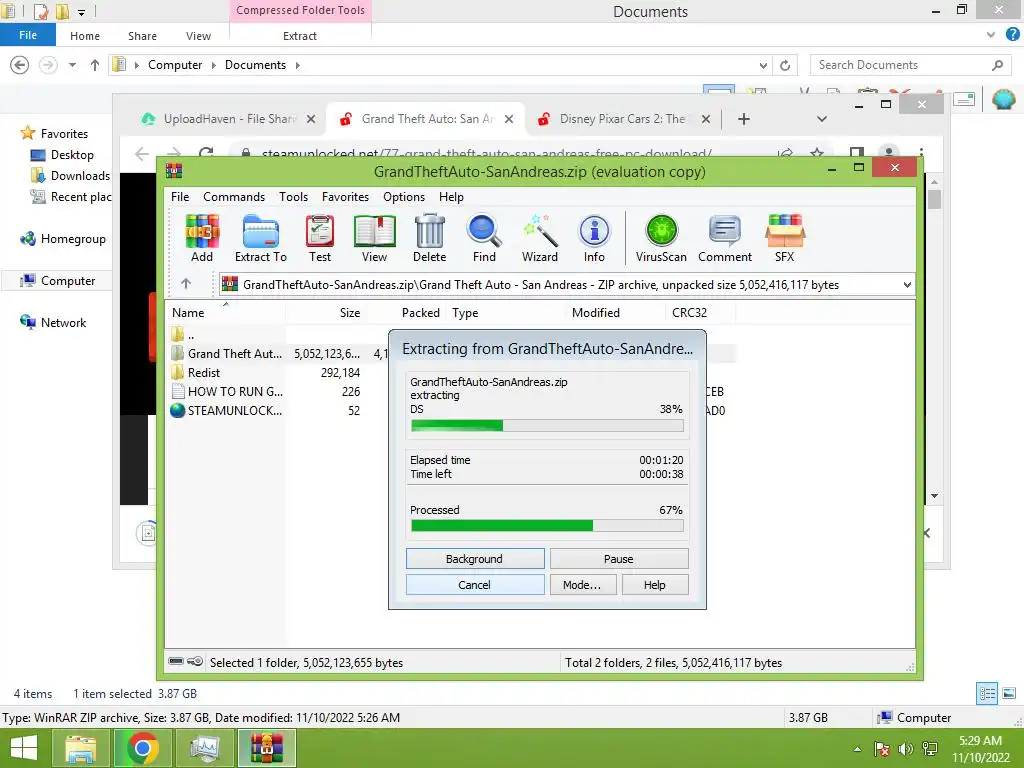This screenshot has height=768, width=1024.
Task: Run the VirusScan icon
Action: tap(661, 238)
